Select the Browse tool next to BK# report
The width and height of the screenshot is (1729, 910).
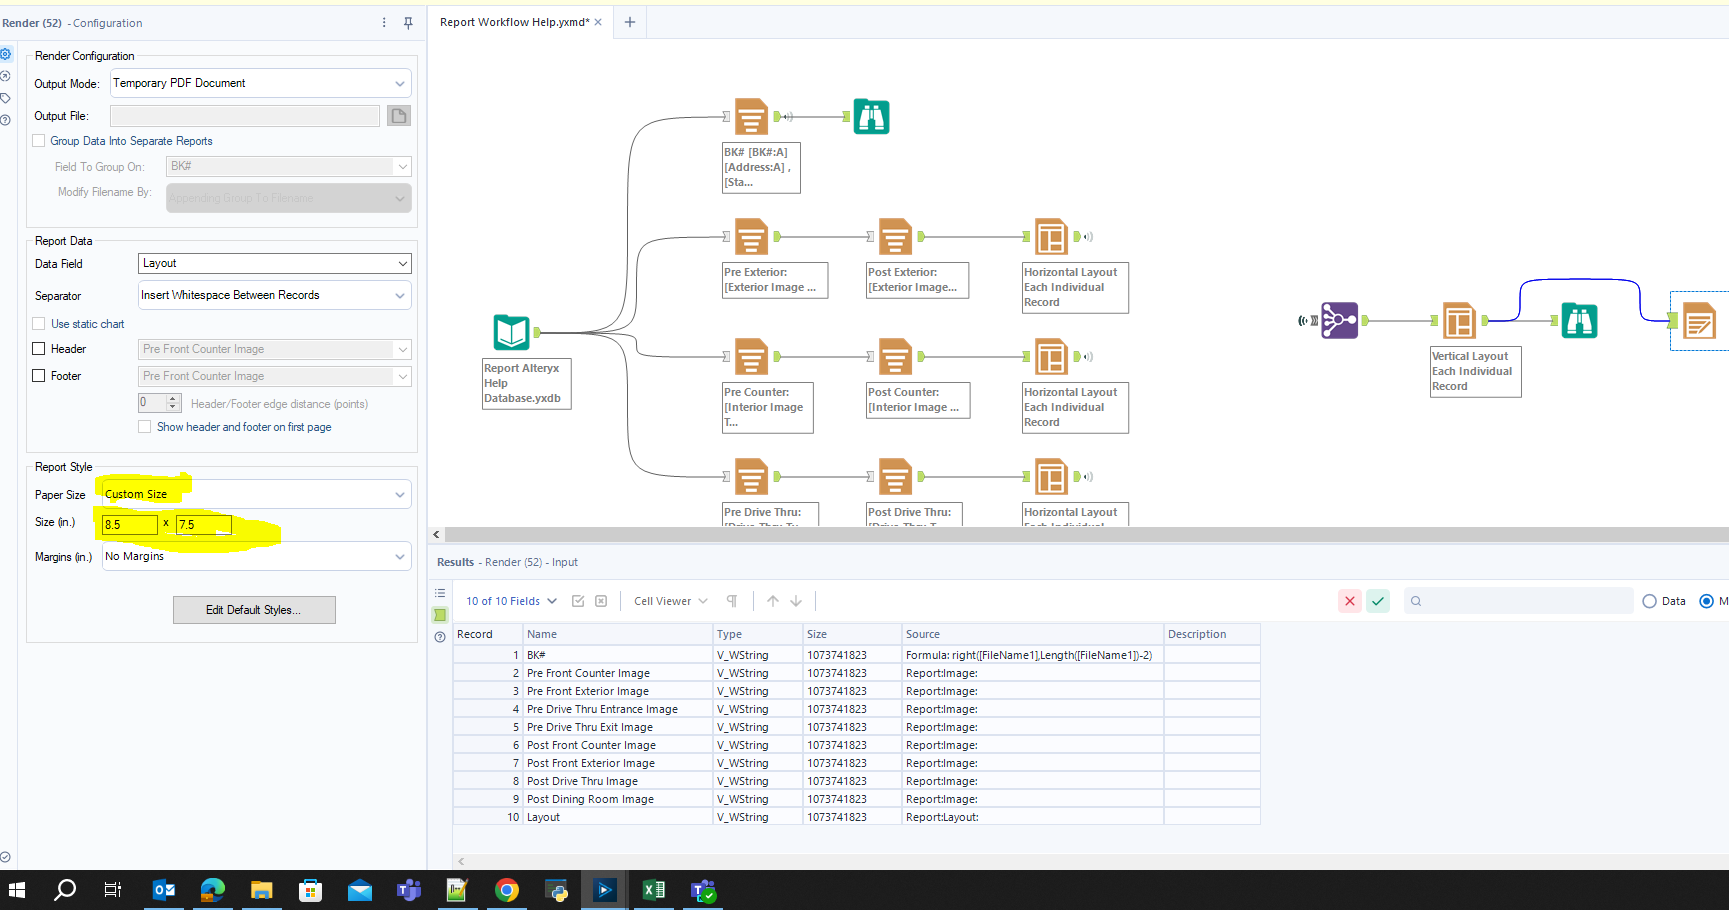(x=871, y=116)
